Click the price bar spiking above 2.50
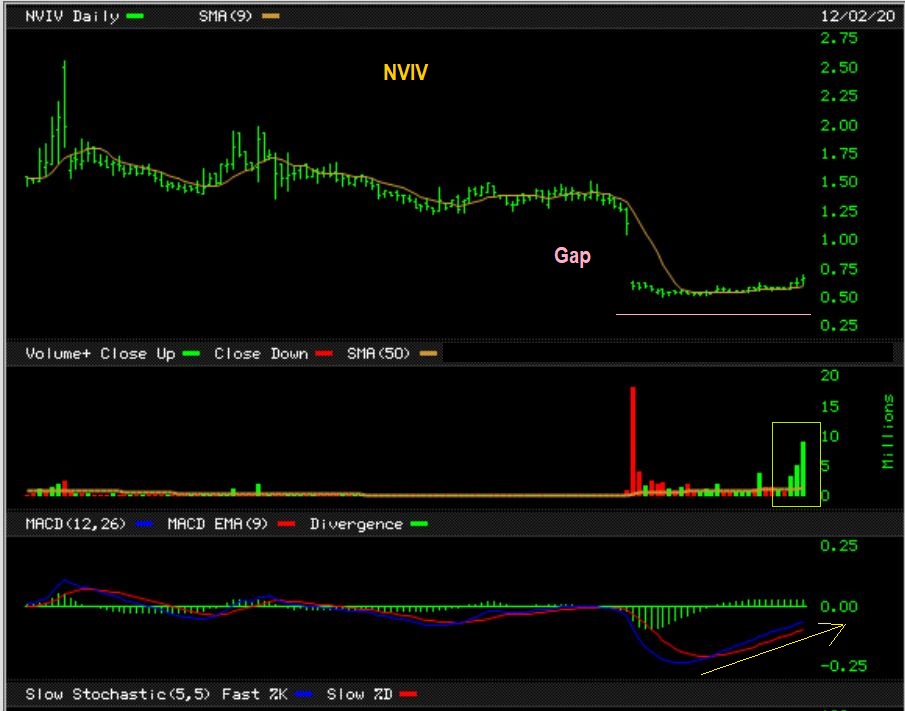 (64, 104)
